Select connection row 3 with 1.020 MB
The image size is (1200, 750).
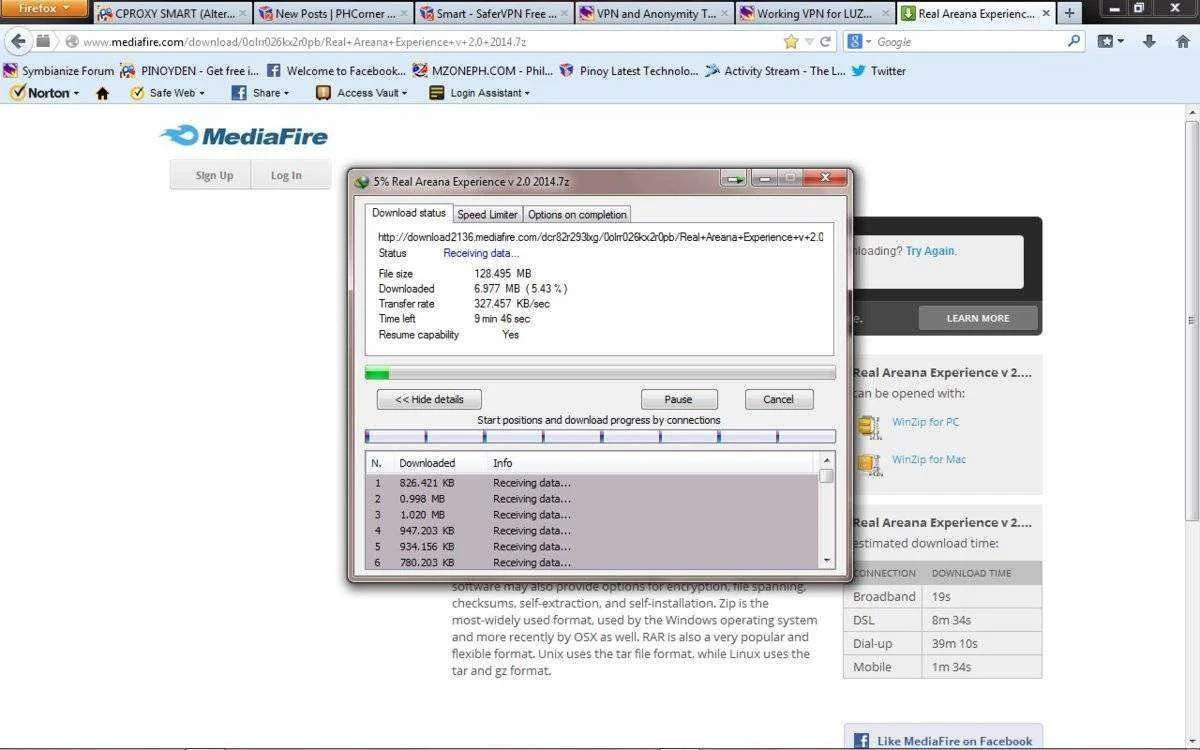click(592, 515)
